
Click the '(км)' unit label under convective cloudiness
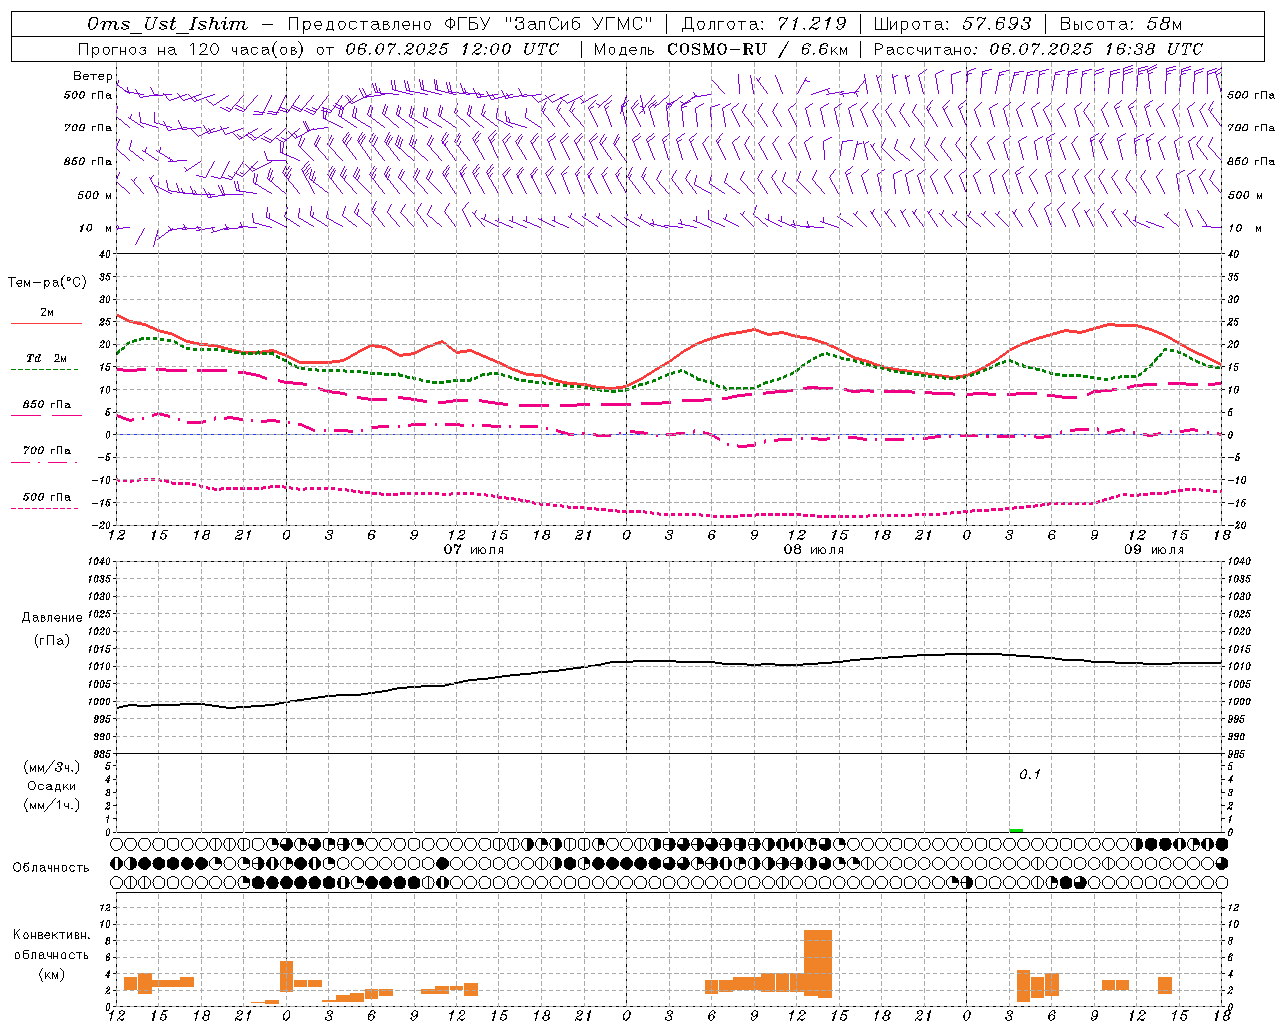(52, 974)
